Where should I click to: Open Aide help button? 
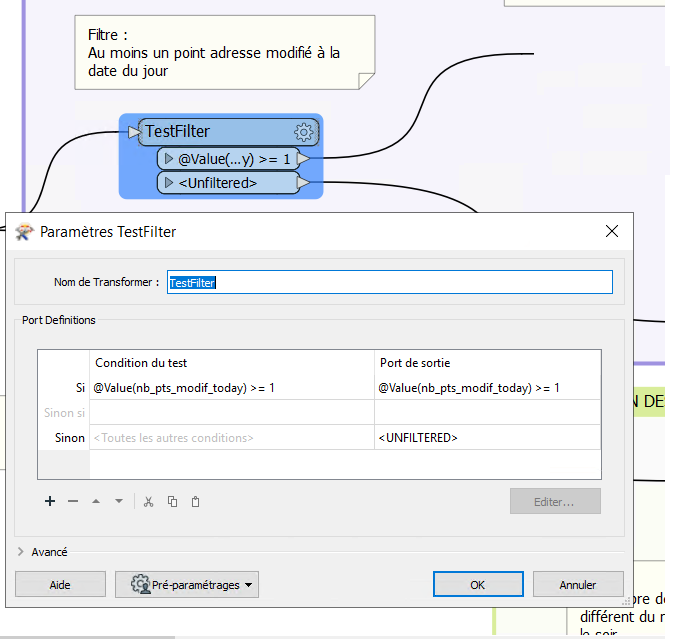click(60, 584)
